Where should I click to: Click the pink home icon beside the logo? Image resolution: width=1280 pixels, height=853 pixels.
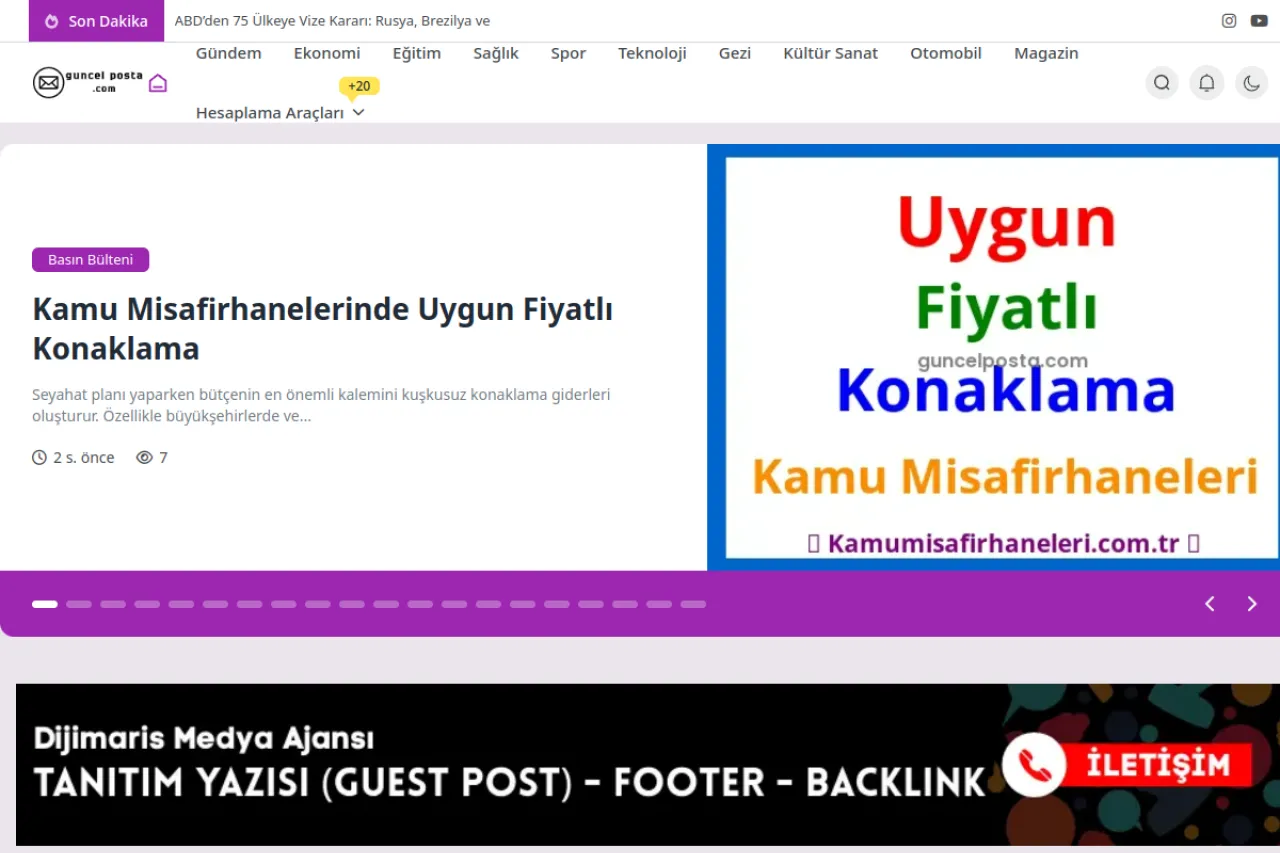157,82
